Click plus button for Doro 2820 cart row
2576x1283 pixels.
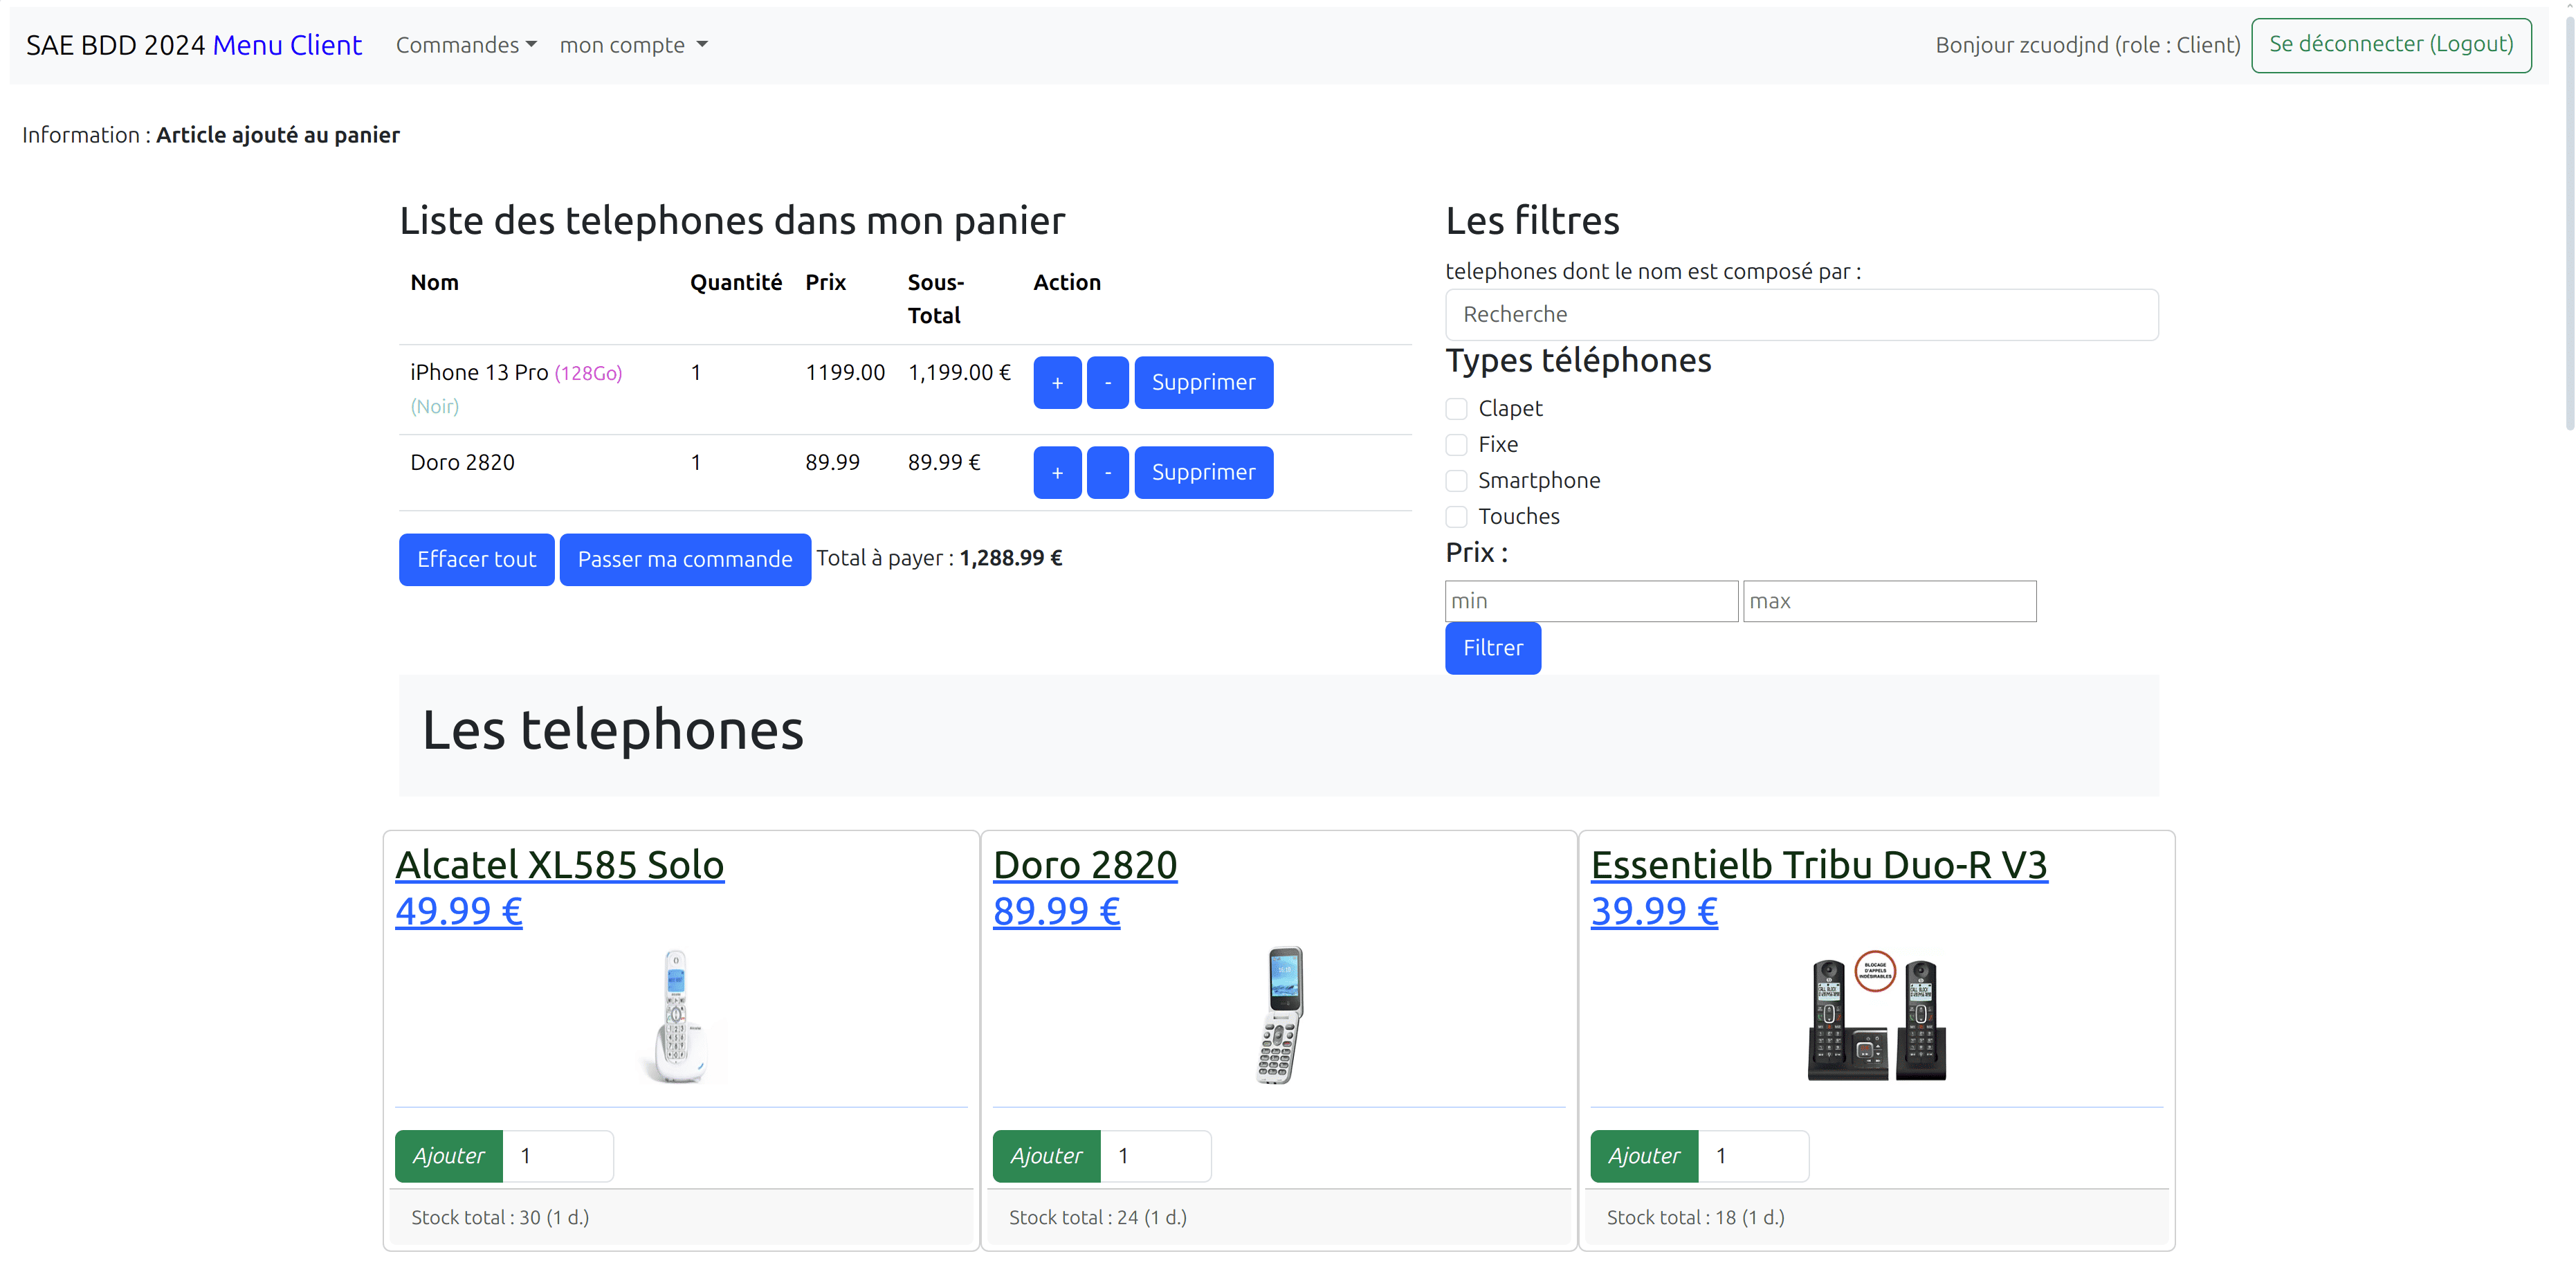point(1056,472)
